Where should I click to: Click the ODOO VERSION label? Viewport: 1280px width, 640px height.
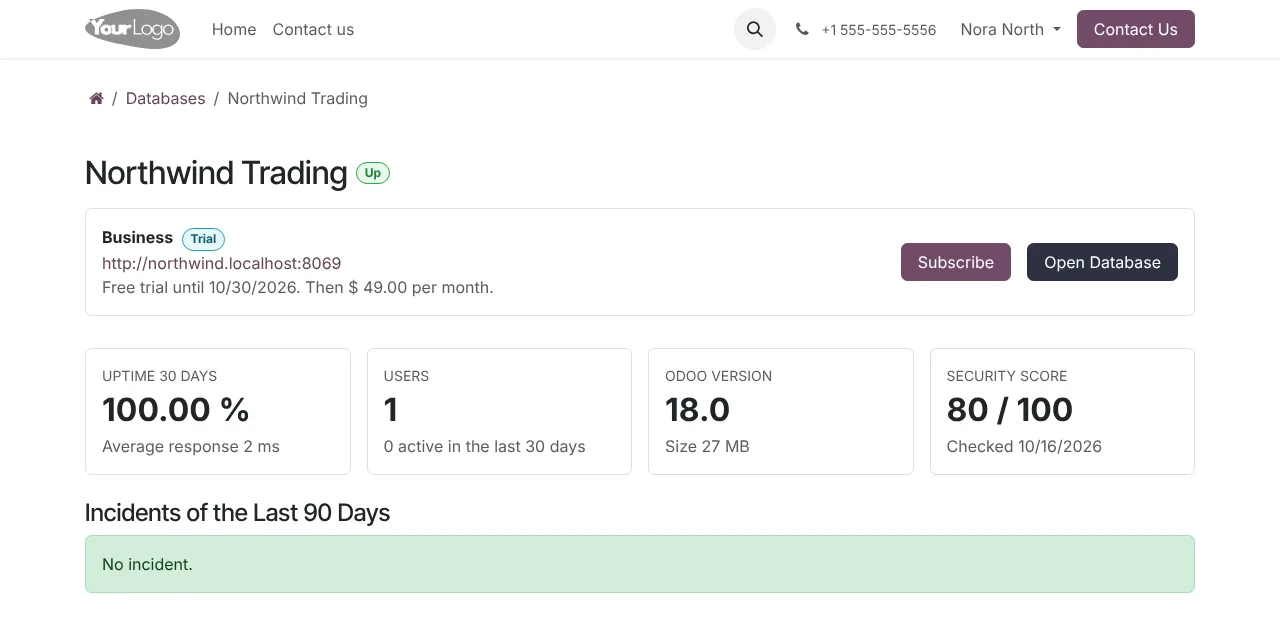click(718, 376)
